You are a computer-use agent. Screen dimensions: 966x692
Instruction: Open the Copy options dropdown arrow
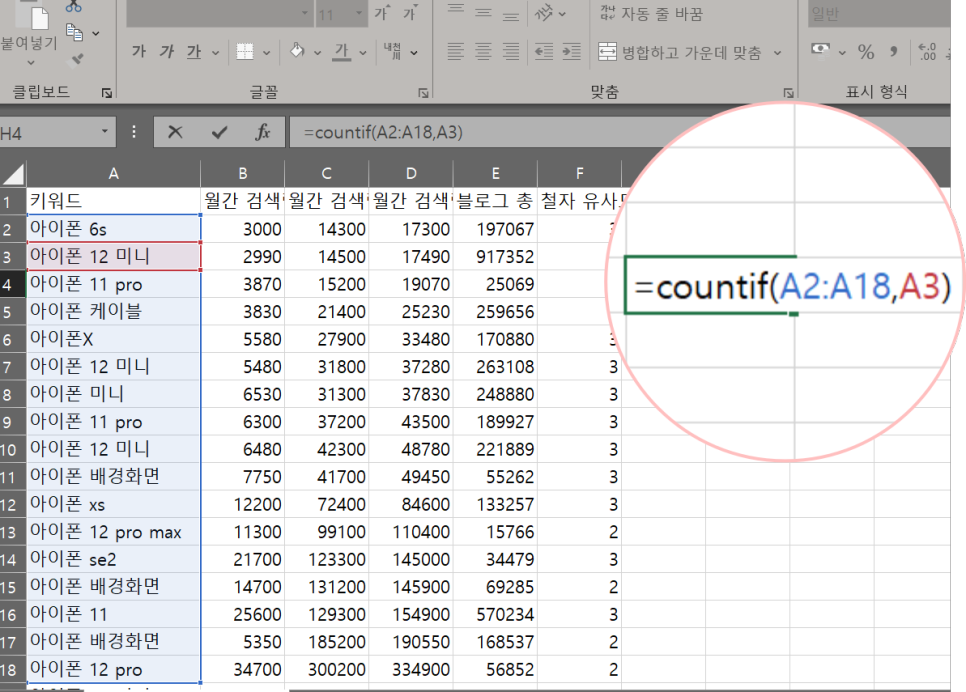coord(95,33)
